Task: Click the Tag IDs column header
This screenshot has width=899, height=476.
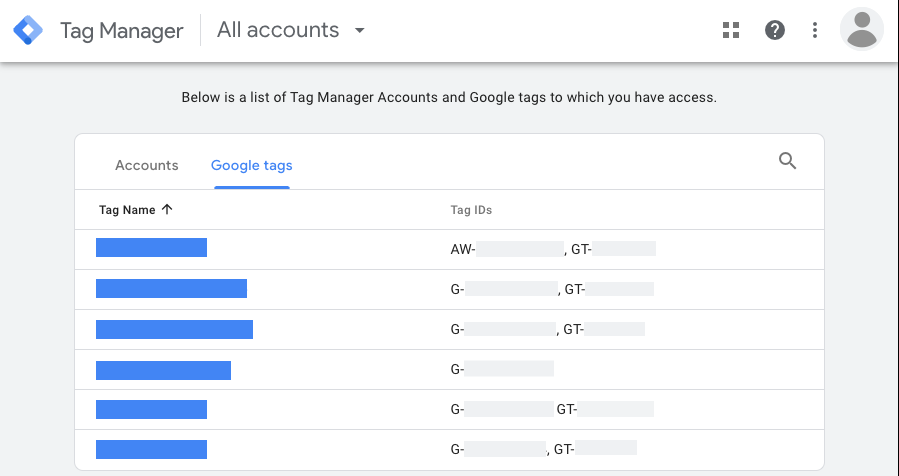Action: coord(471,210)
